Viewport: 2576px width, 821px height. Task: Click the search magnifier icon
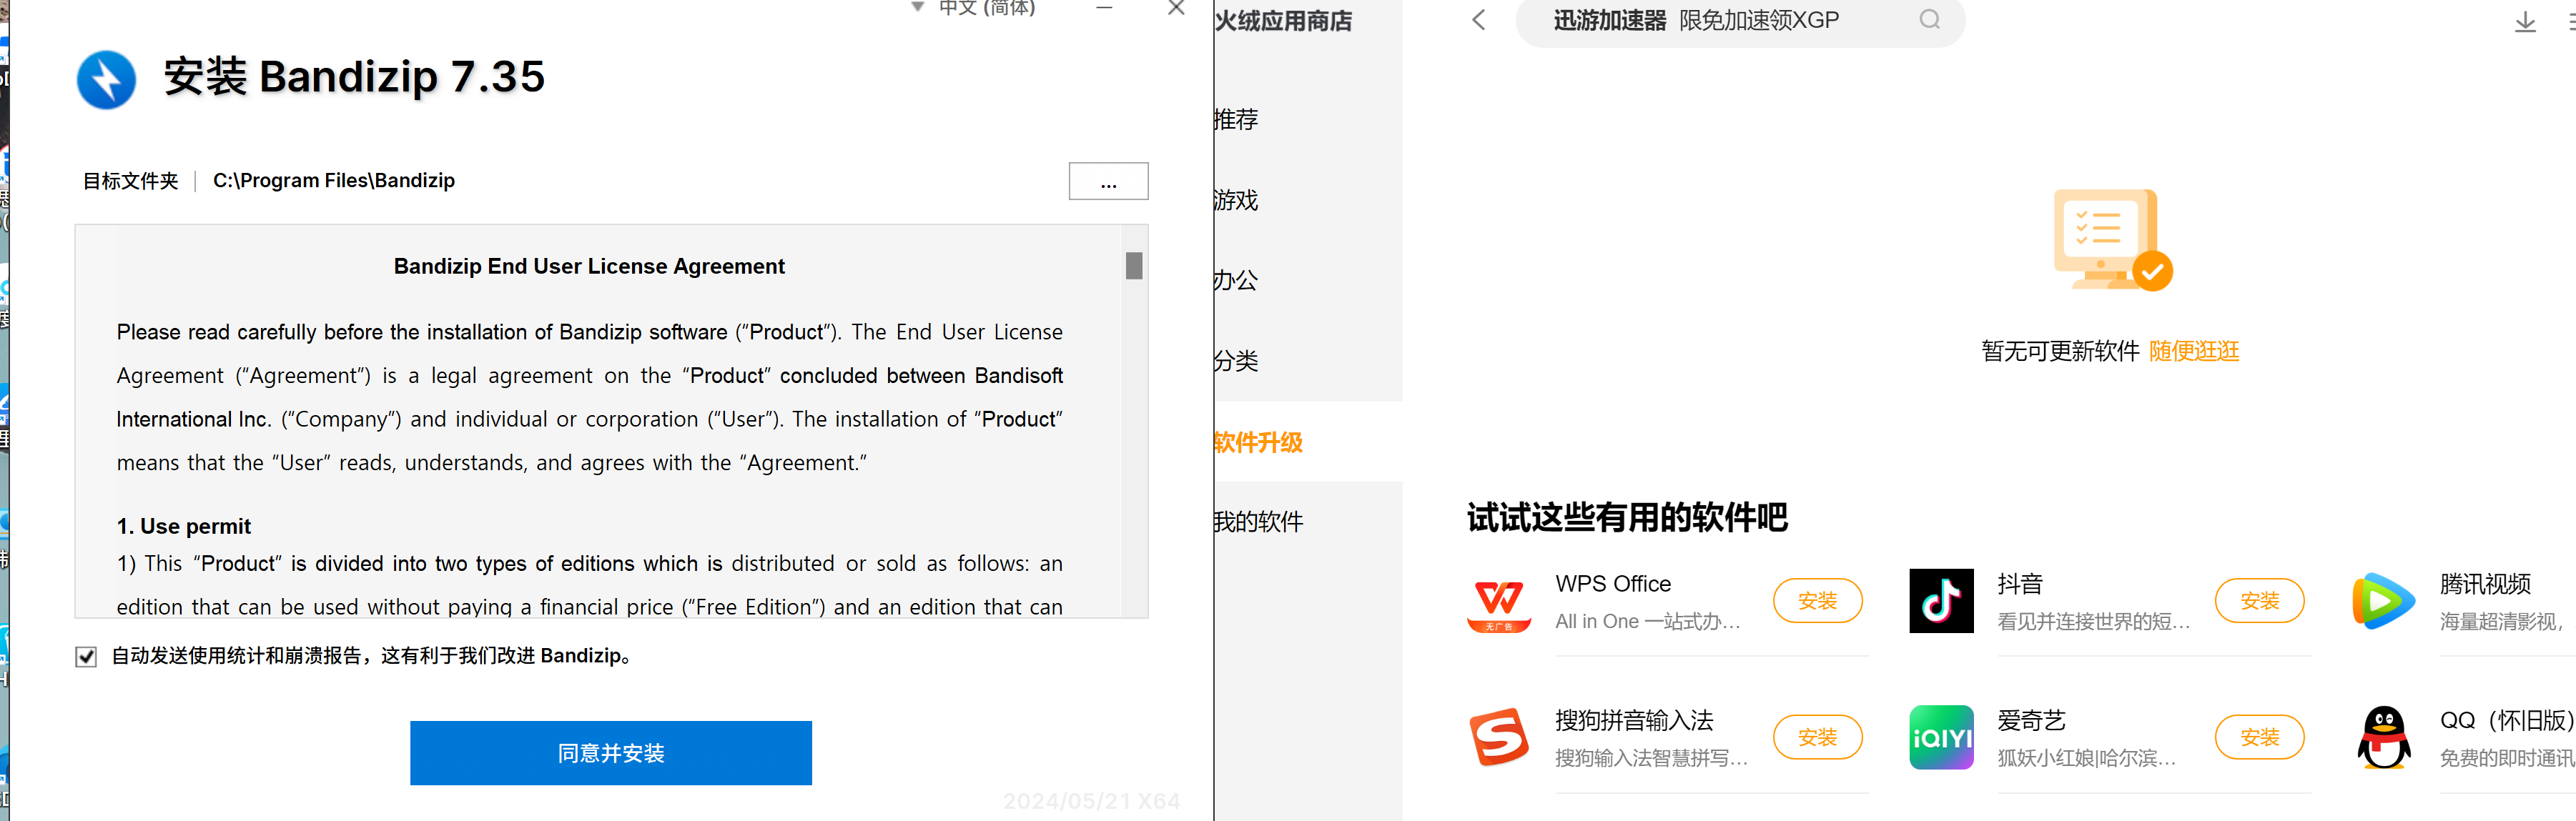[1929, 20]
